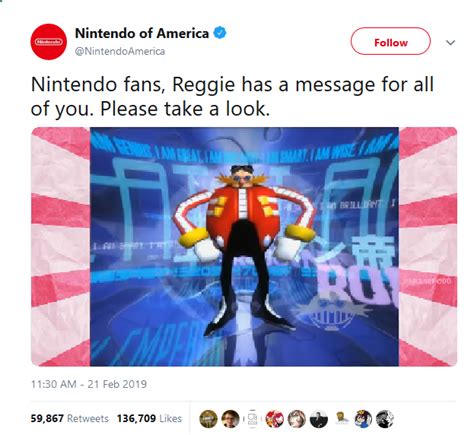Viewport: 474px width, 435px height.
Task: Click the red Nintendo profile avatar
Action: pos(49,42)
